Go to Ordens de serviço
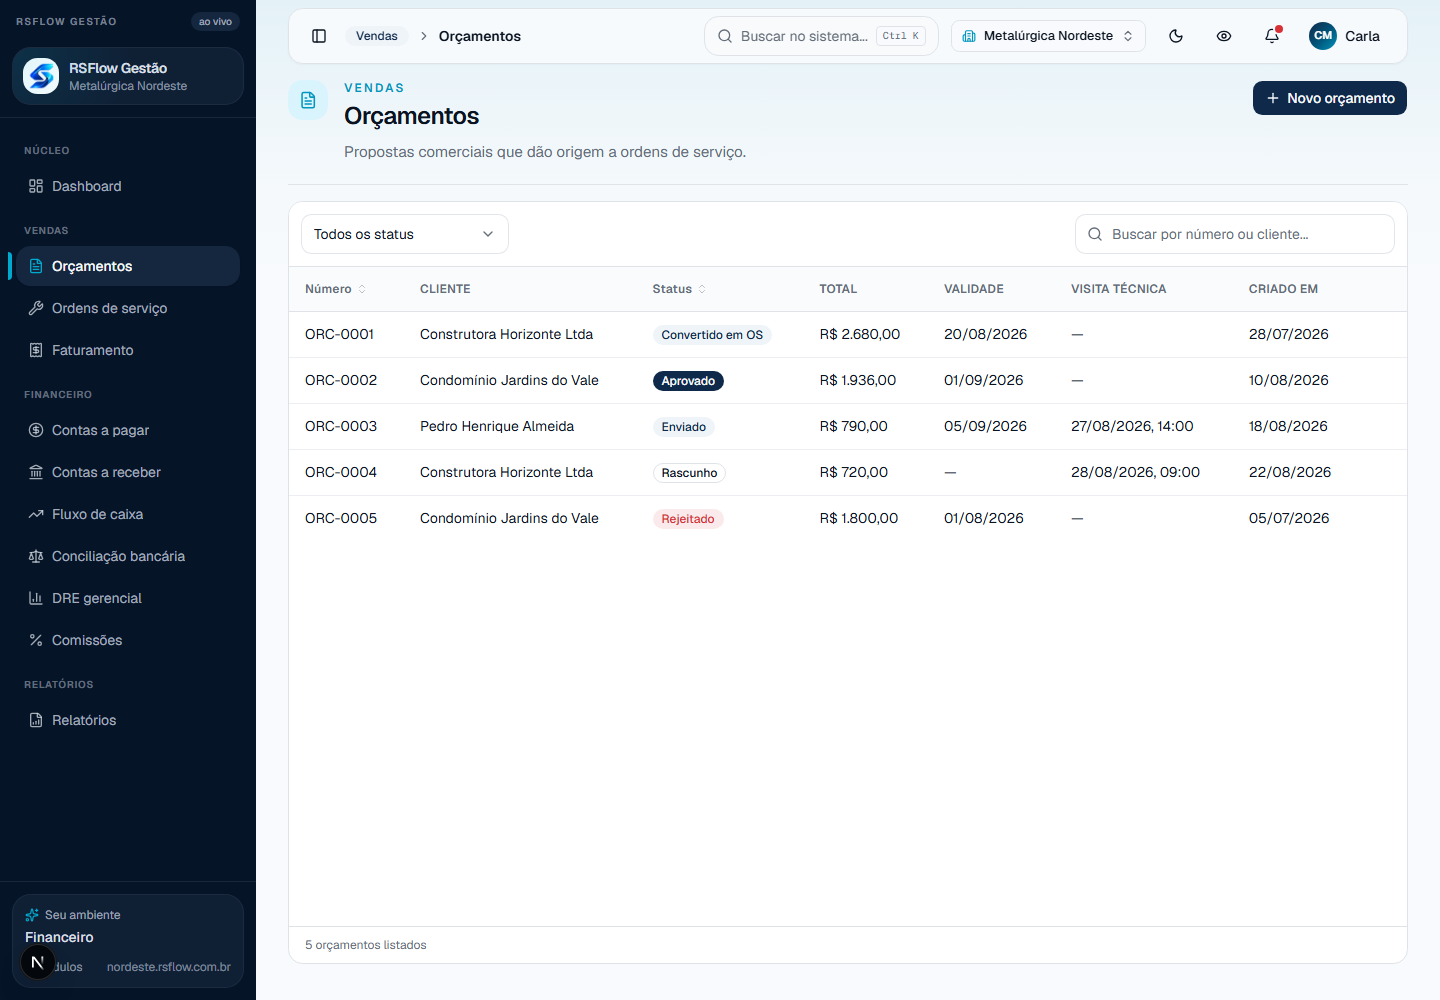 point(128,308)
